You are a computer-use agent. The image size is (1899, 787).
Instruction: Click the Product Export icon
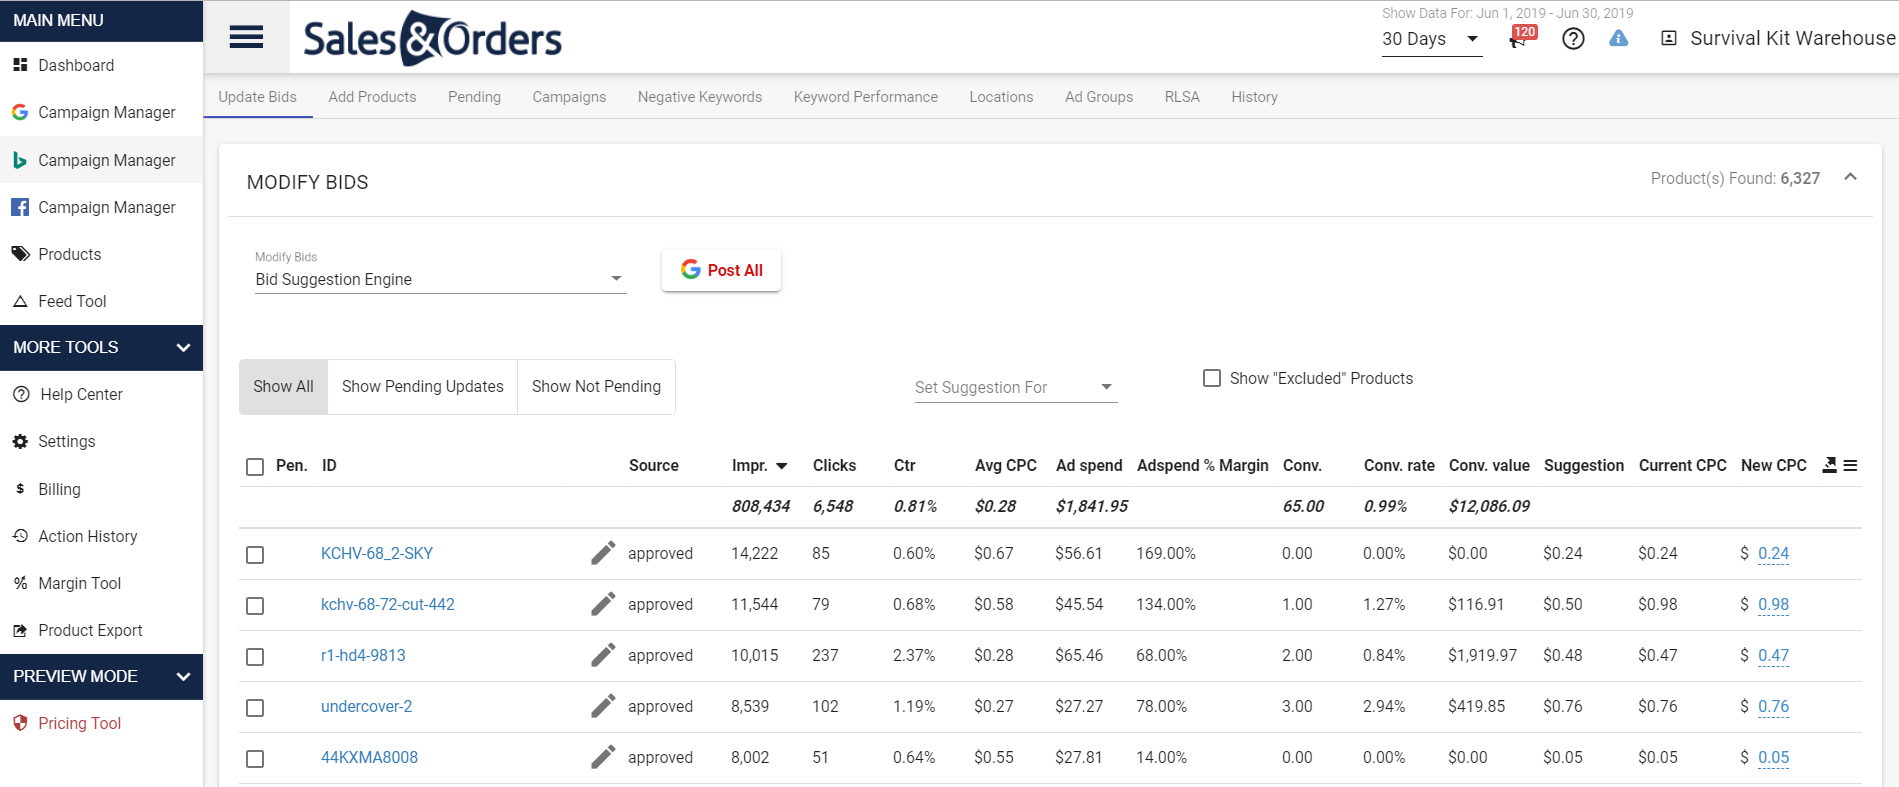pos(20,630)
